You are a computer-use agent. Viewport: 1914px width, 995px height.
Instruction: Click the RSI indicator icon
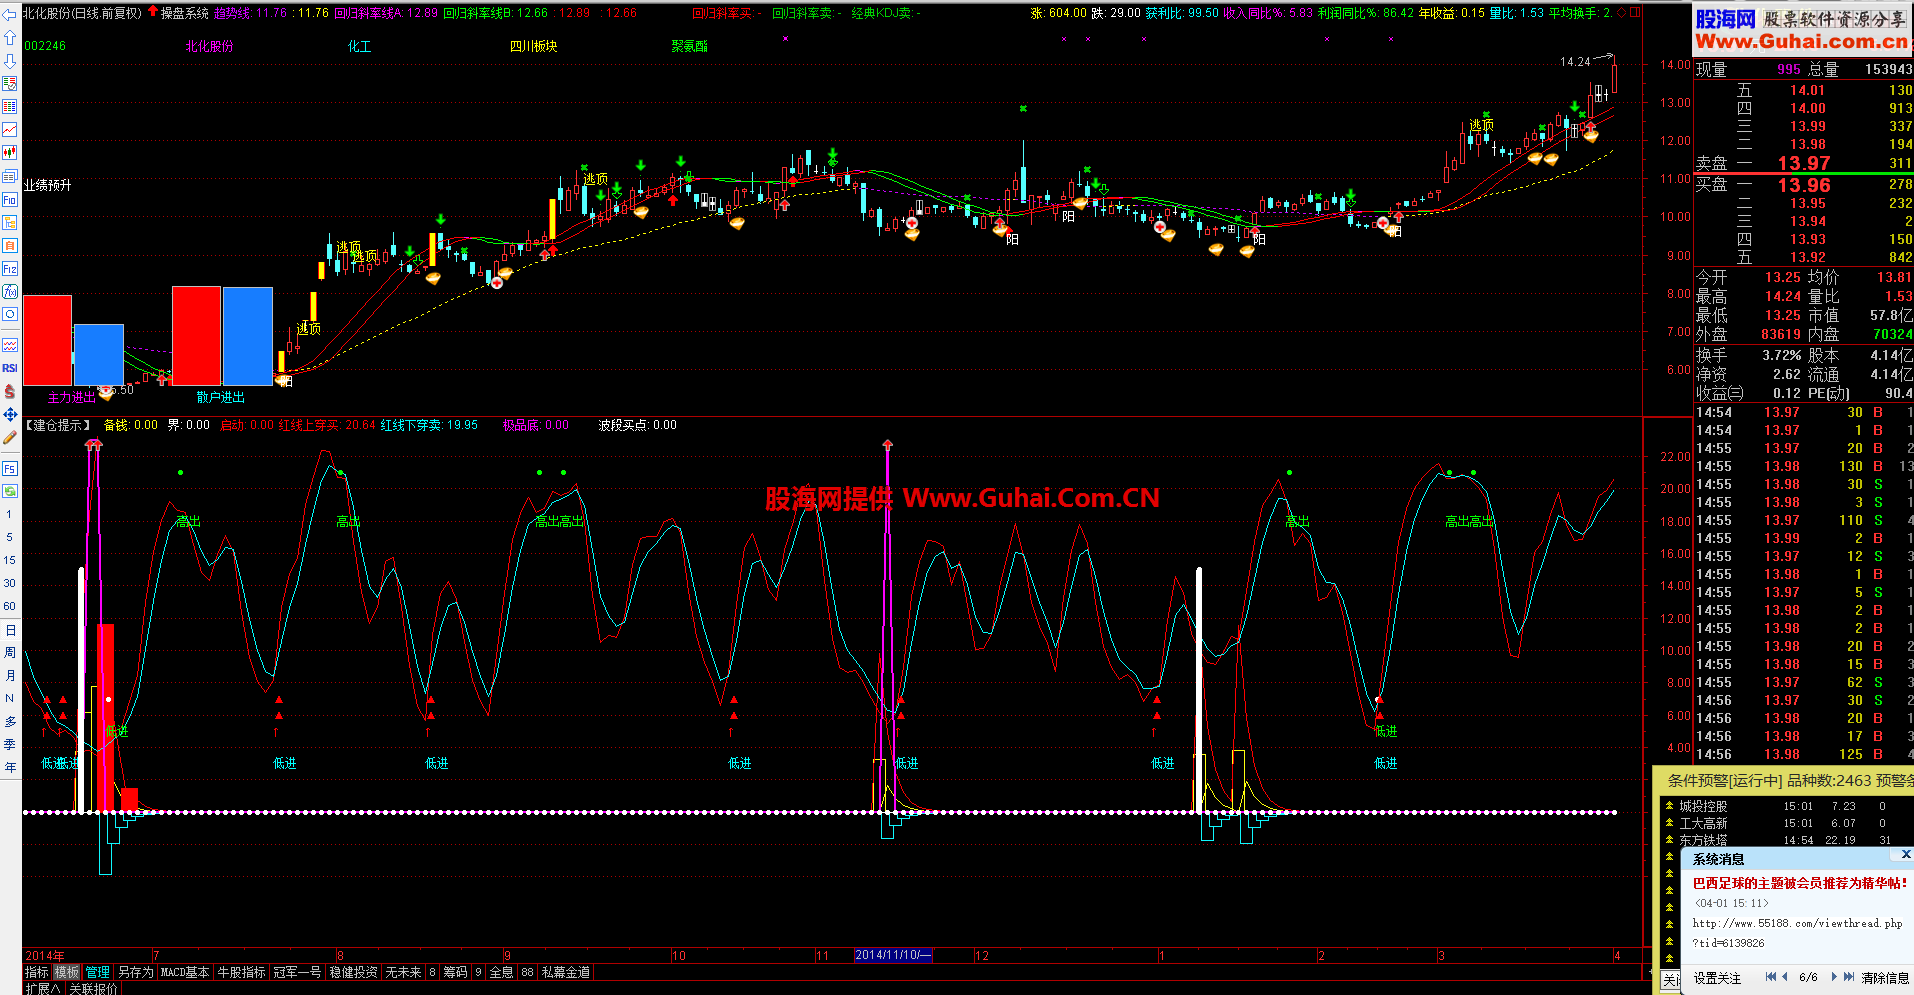[x=10, y=368]
